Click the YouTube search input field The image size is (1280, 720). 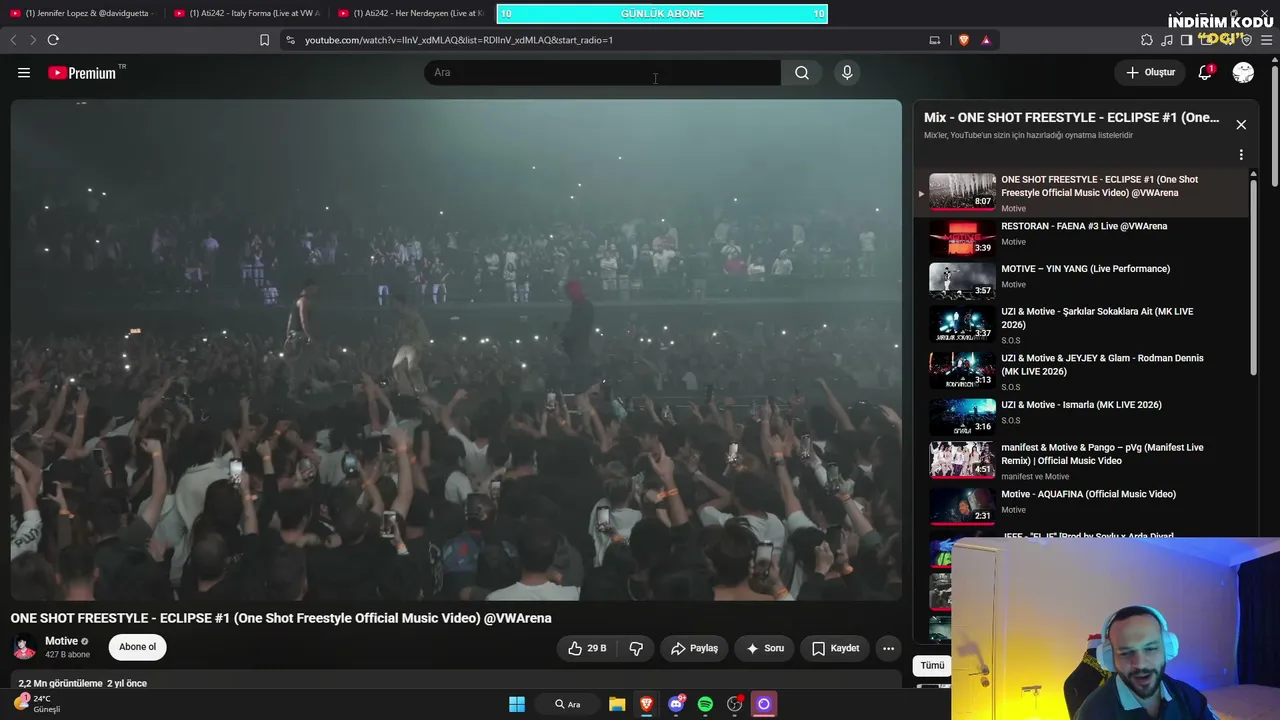(602, 72)
